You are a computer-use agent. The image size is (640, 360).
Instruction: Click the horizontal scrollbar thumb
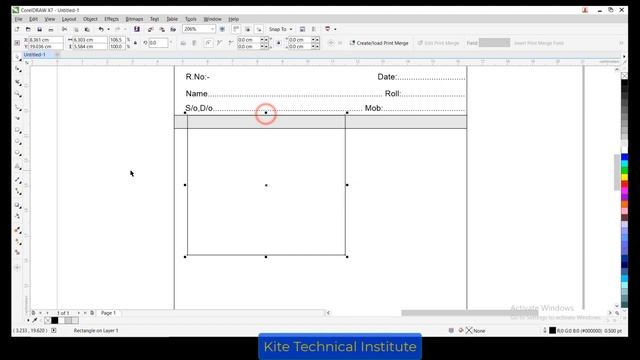coord(469,313)
